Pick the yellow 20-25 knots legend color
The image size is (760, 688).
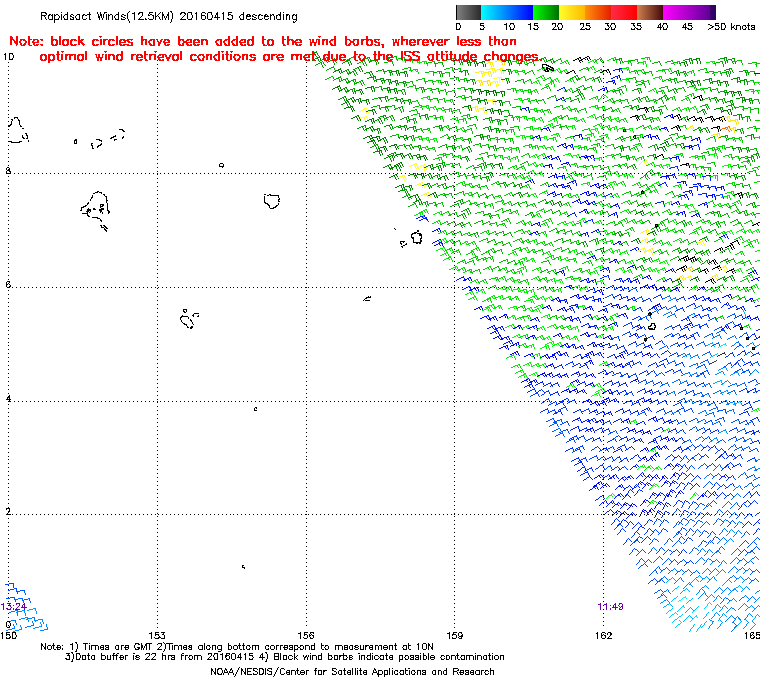point(572,12)
